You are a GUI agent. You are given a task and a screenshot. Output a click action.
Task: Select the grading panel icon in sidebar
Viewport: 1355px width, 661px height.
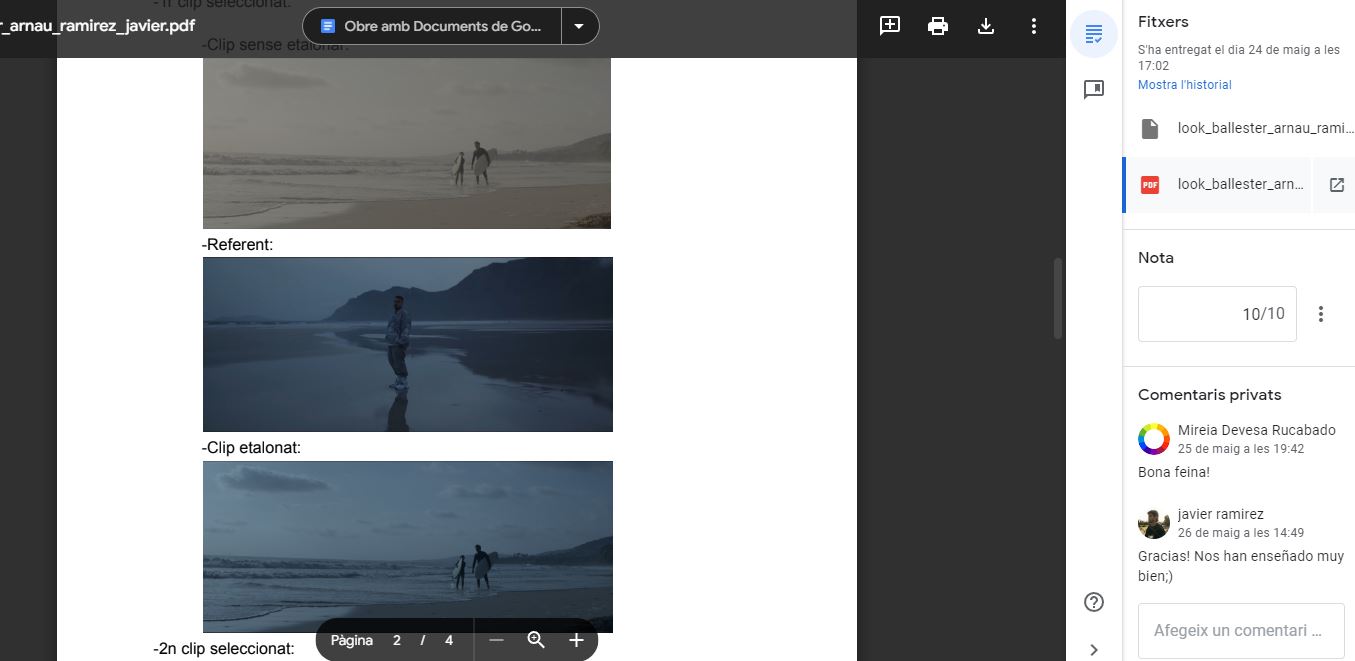[x=1094, y=35]
